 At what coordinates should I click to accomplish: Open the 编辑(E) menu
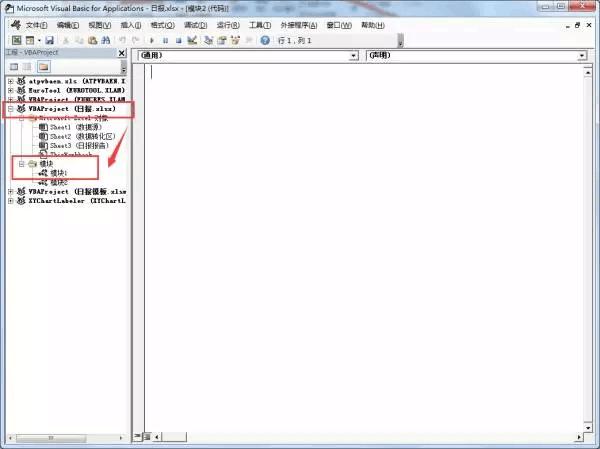pos(68,25)
